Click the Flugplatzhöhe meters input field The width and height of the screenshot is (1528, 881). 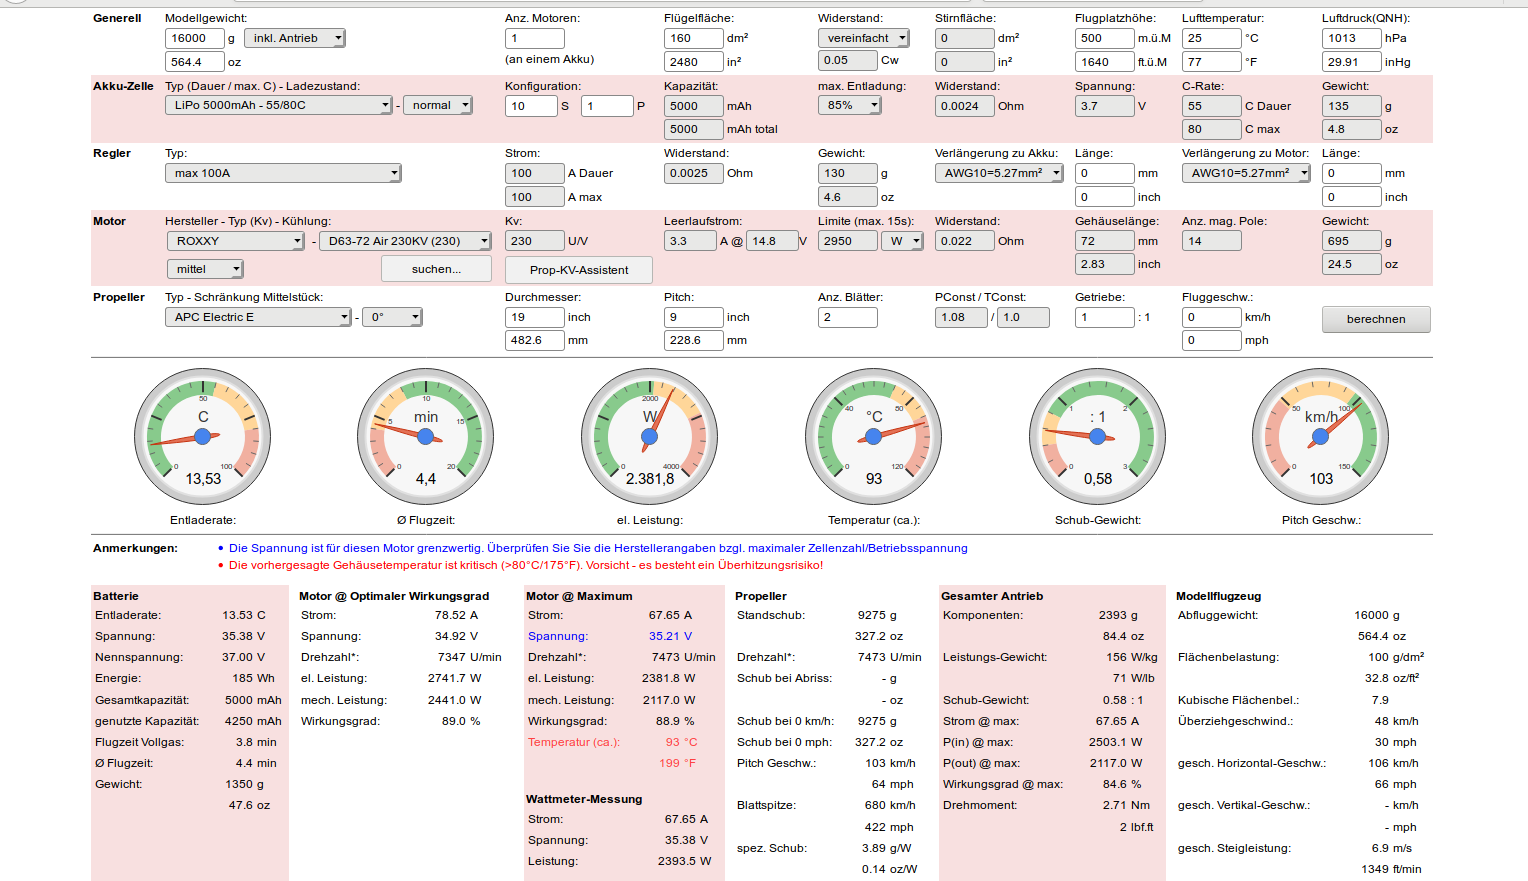coord(1104,38)
